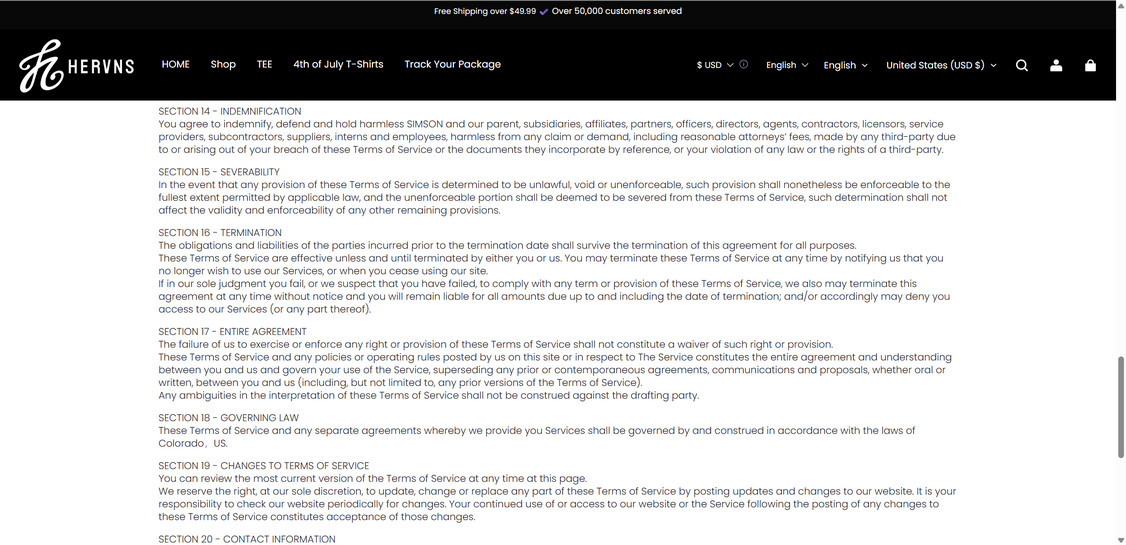Open the TEE menu item

264,65
